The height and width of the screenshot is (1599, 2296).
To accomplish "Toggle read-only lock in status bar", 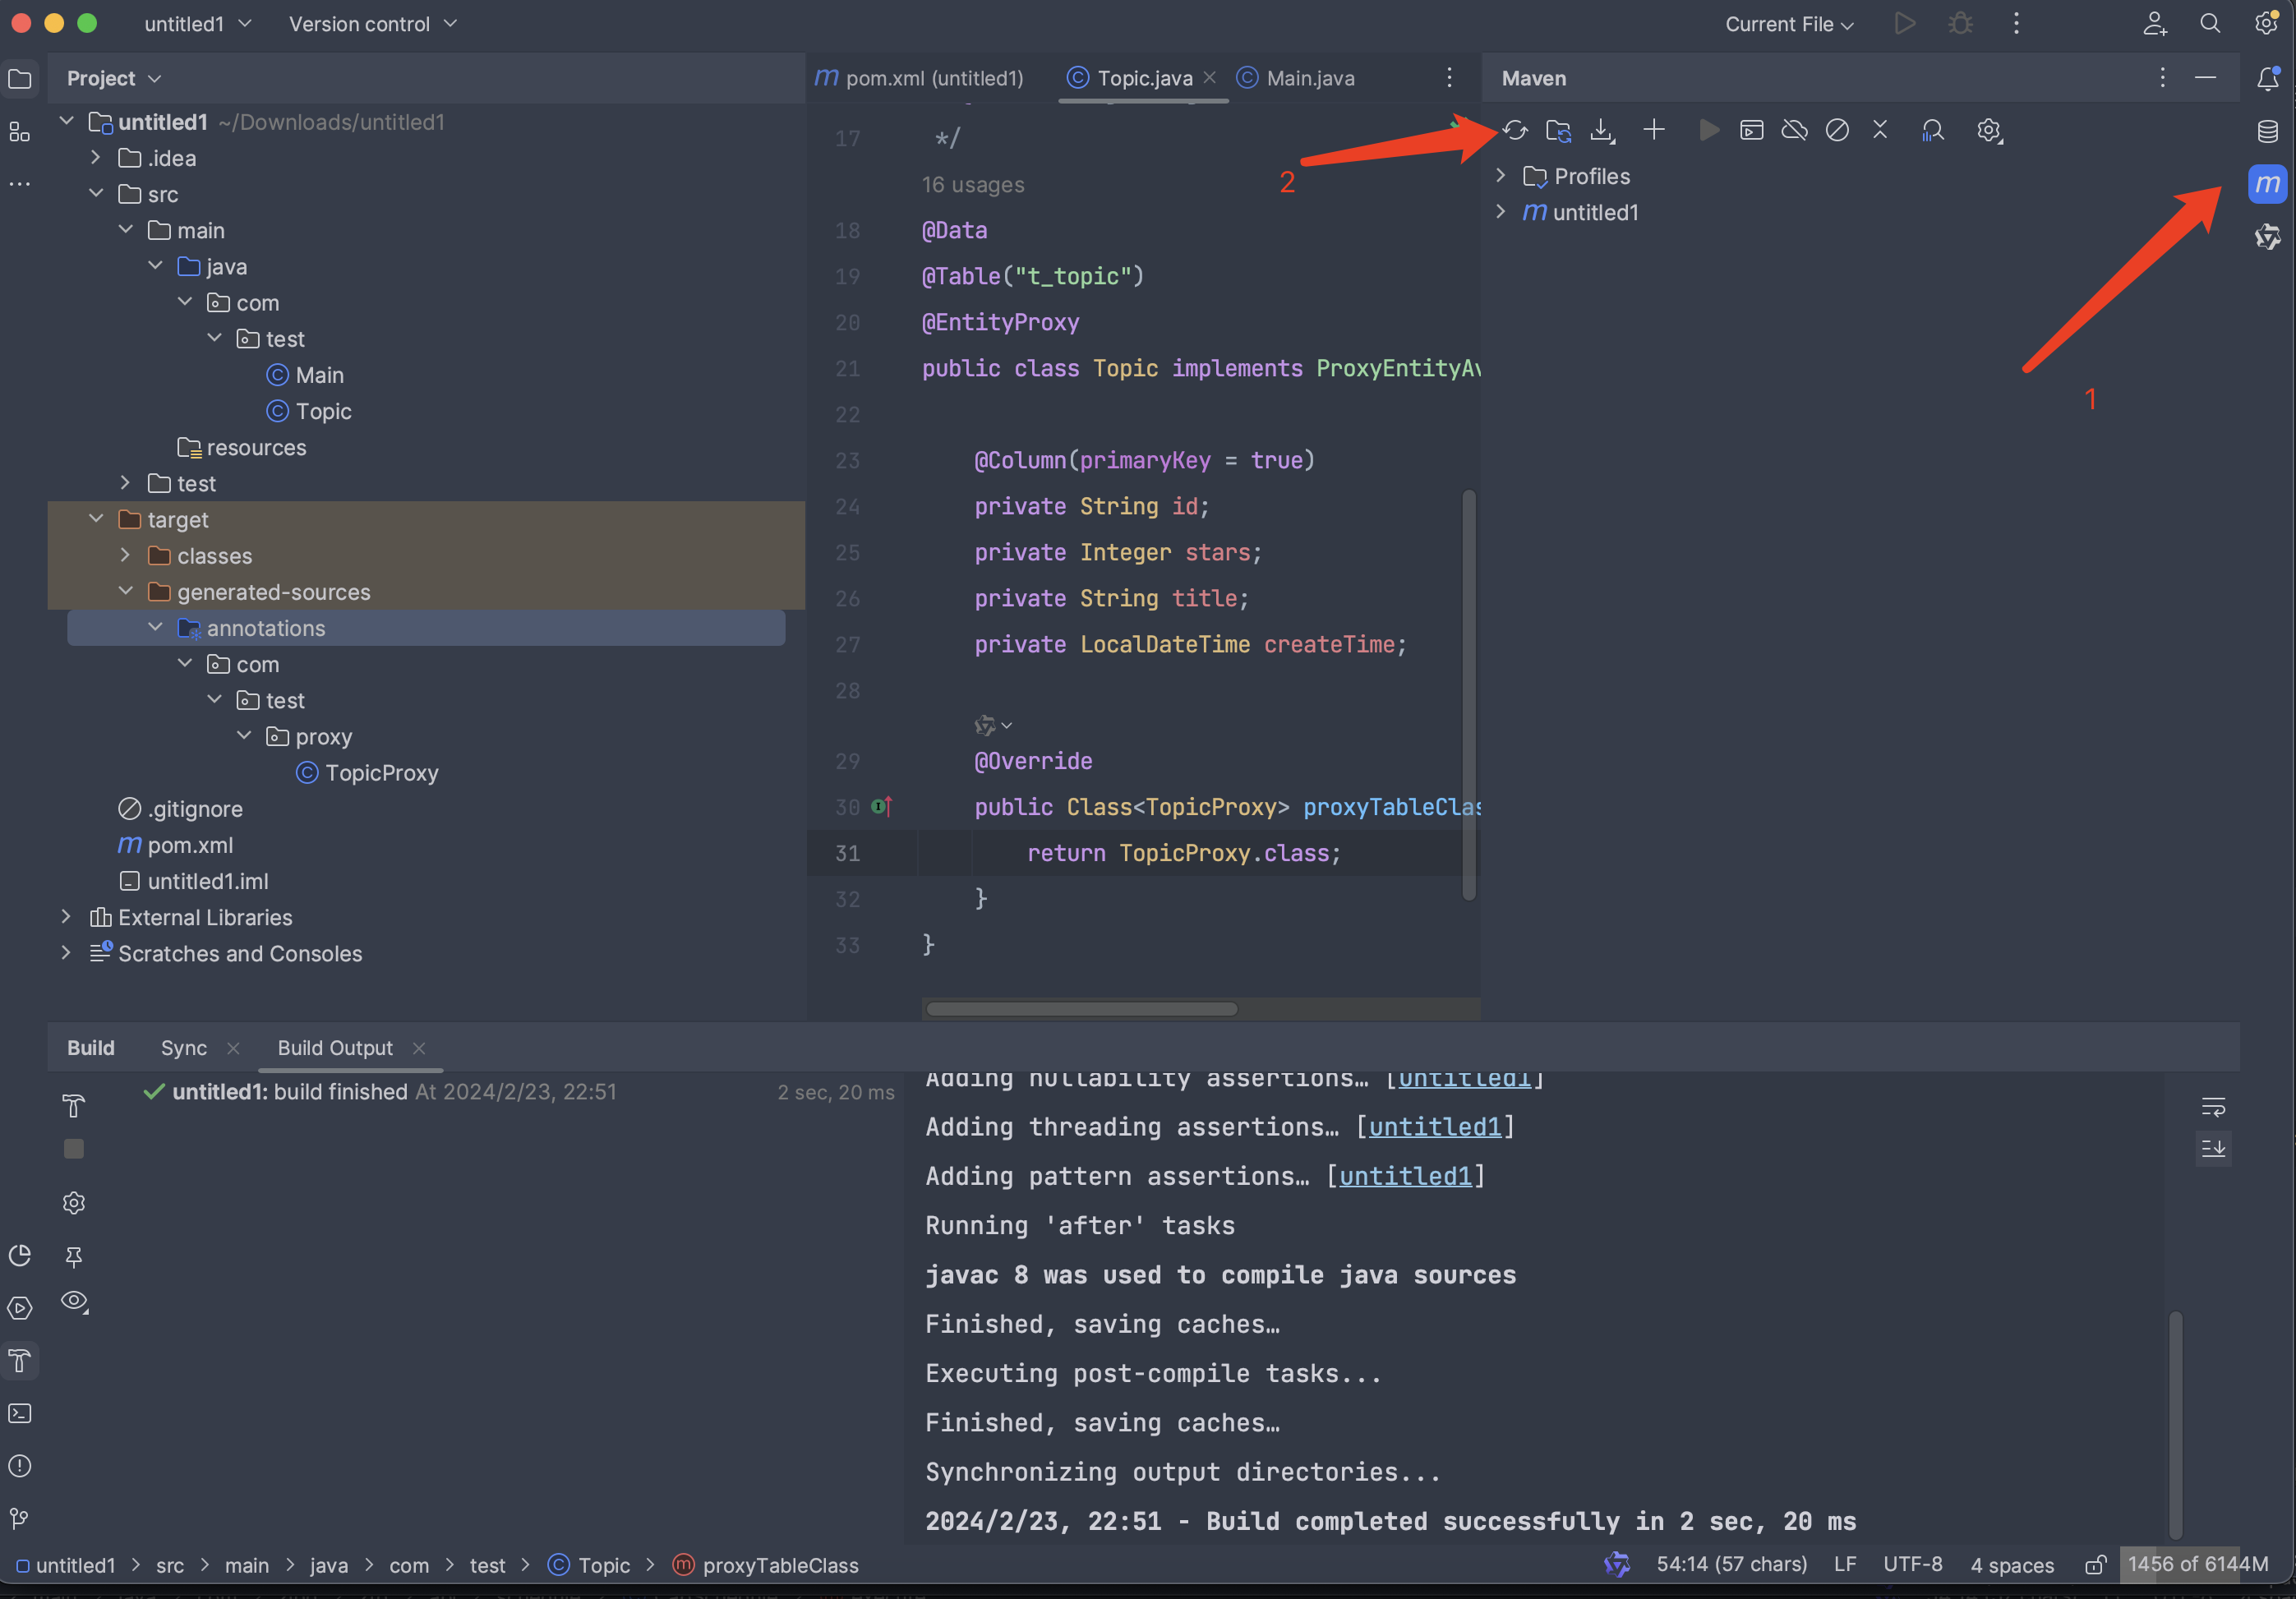I will point(2095,1565).
